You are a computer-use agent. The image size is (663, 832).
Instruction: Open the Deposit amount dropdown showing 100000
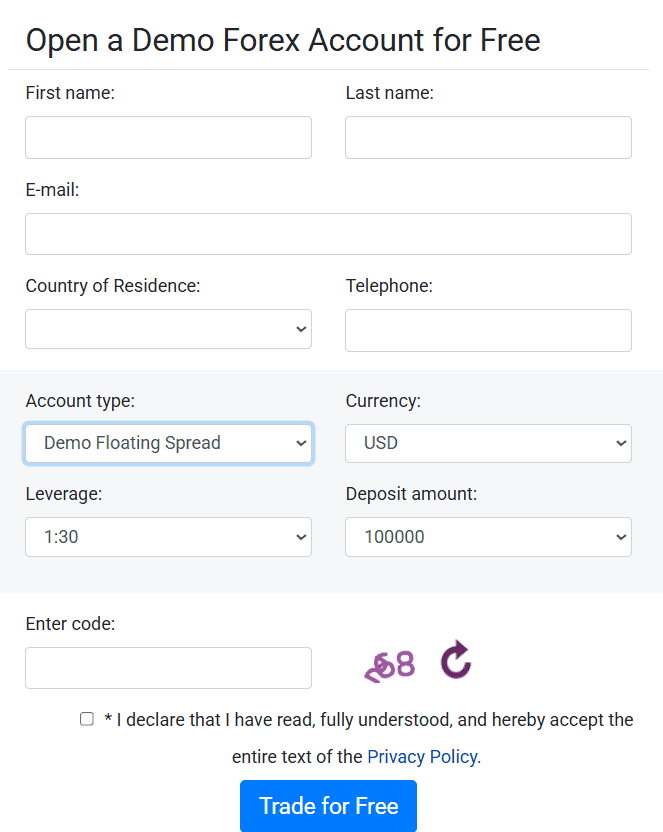[x=488, y=537]
